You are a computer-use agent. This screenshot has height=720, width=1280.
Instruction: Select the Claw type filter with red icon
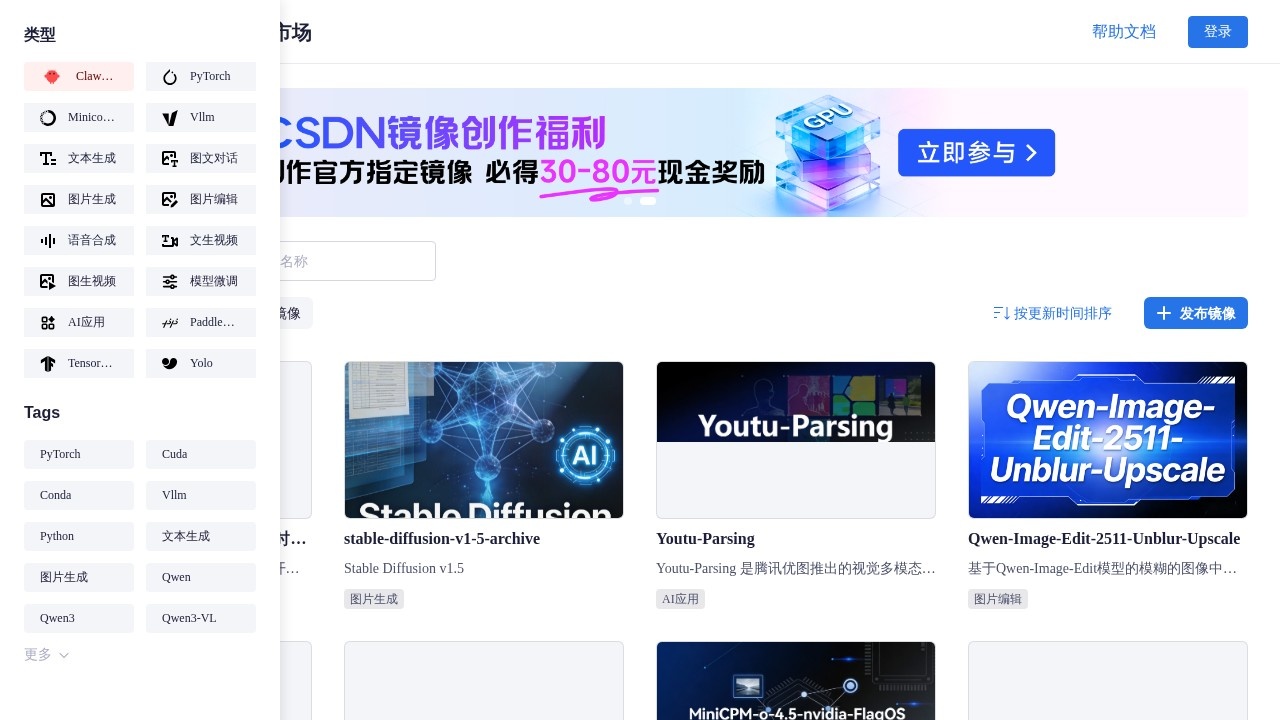pos(53,76)
